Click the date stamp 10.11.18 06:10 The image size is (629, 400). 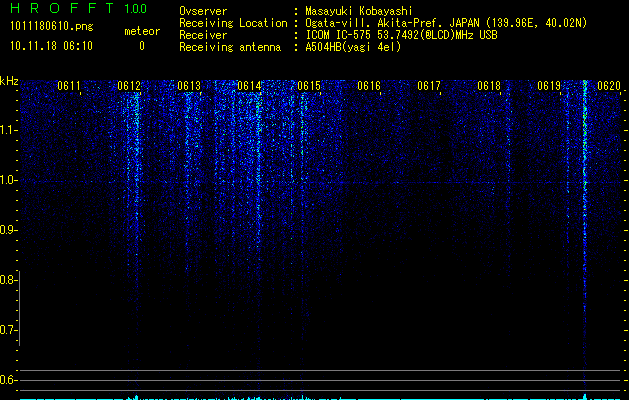click(x=51, y=46)
